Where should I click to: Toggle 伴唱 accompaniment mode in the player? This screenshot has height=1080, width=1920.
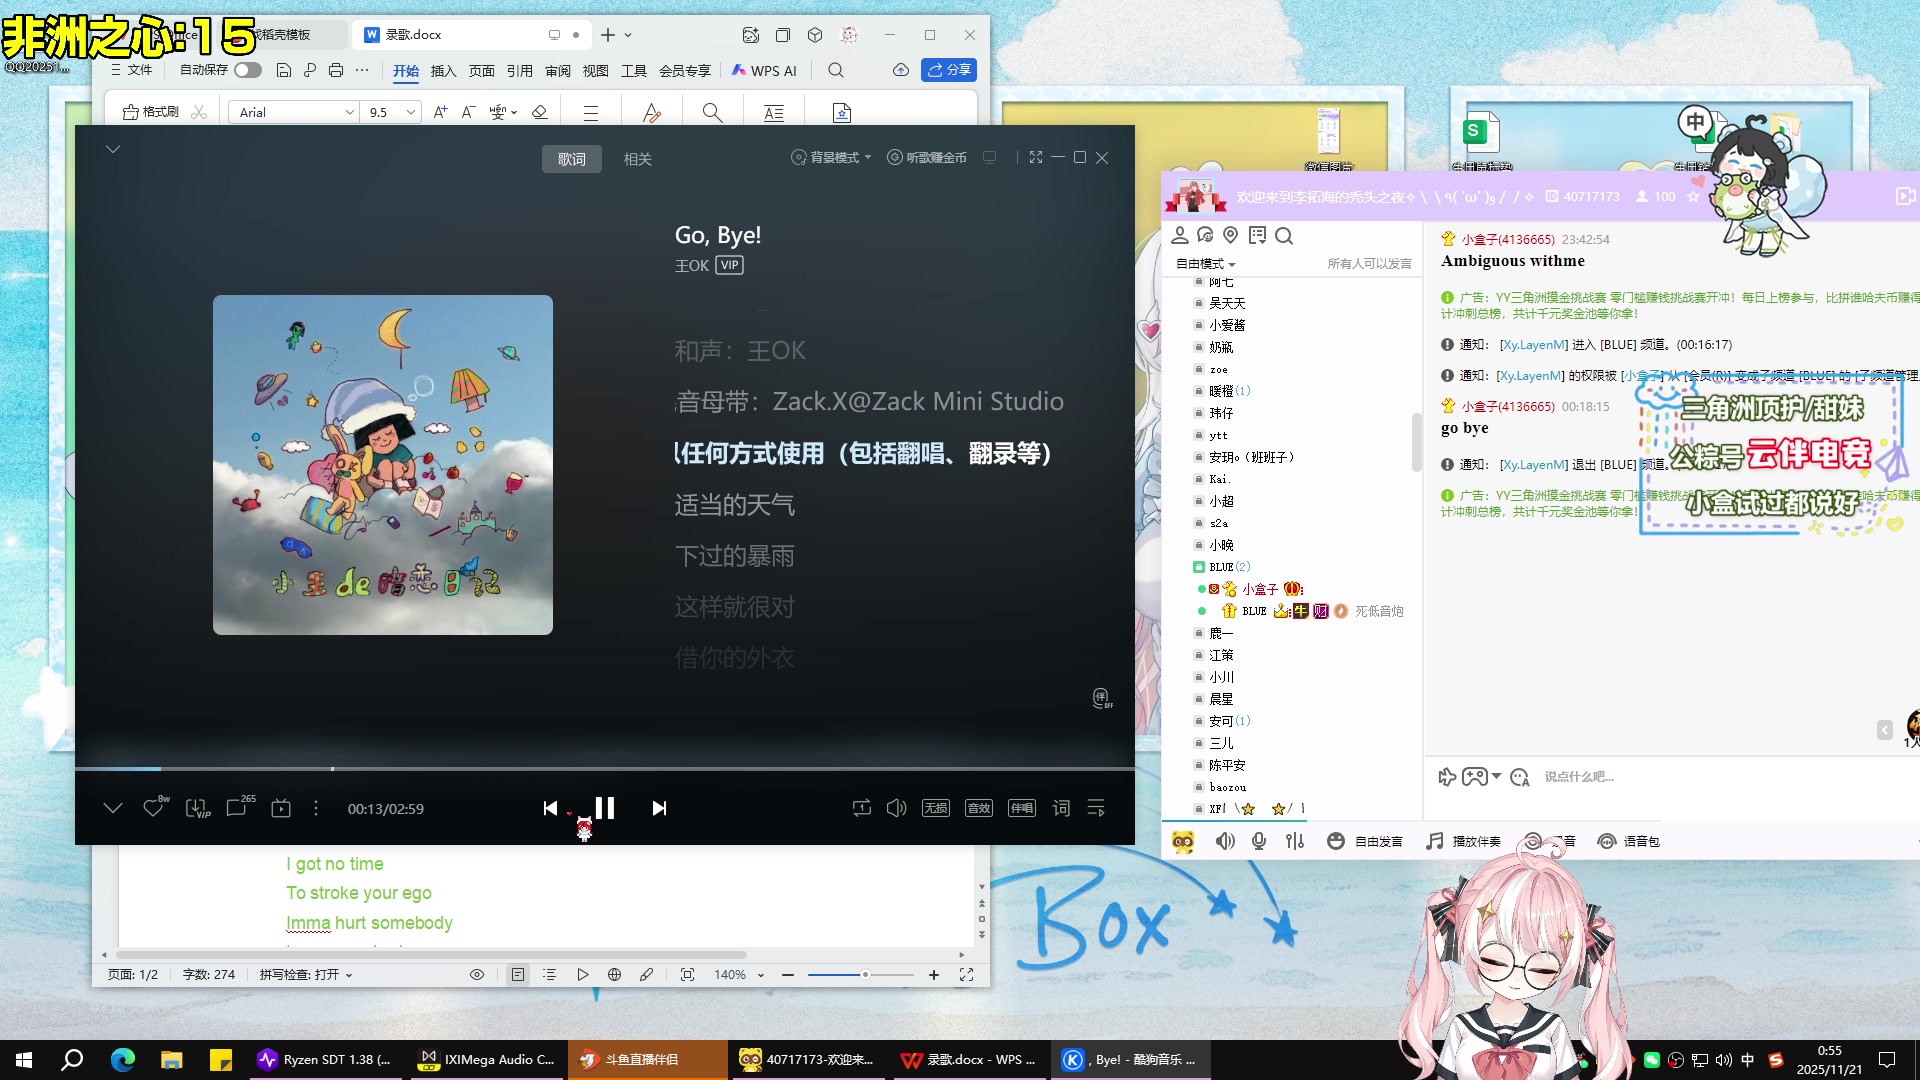point(1021,807)
